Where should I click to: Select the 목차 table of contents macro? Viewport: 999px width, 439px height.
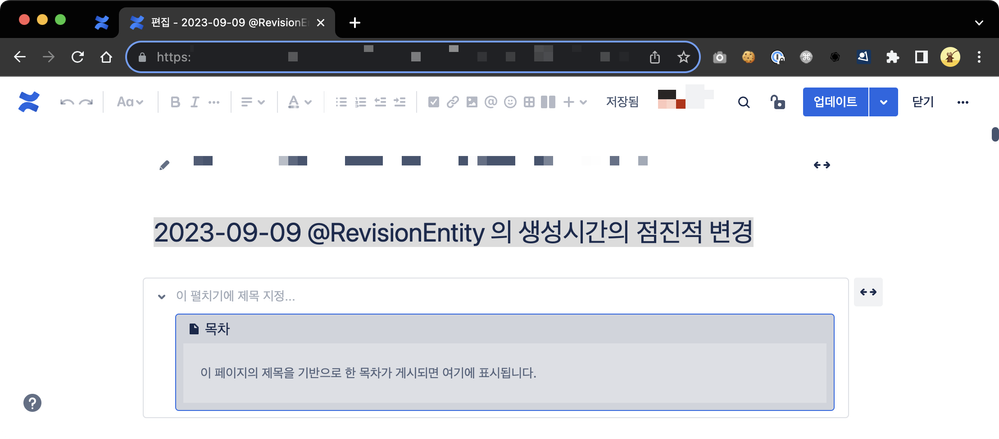[x=505, y=362]
